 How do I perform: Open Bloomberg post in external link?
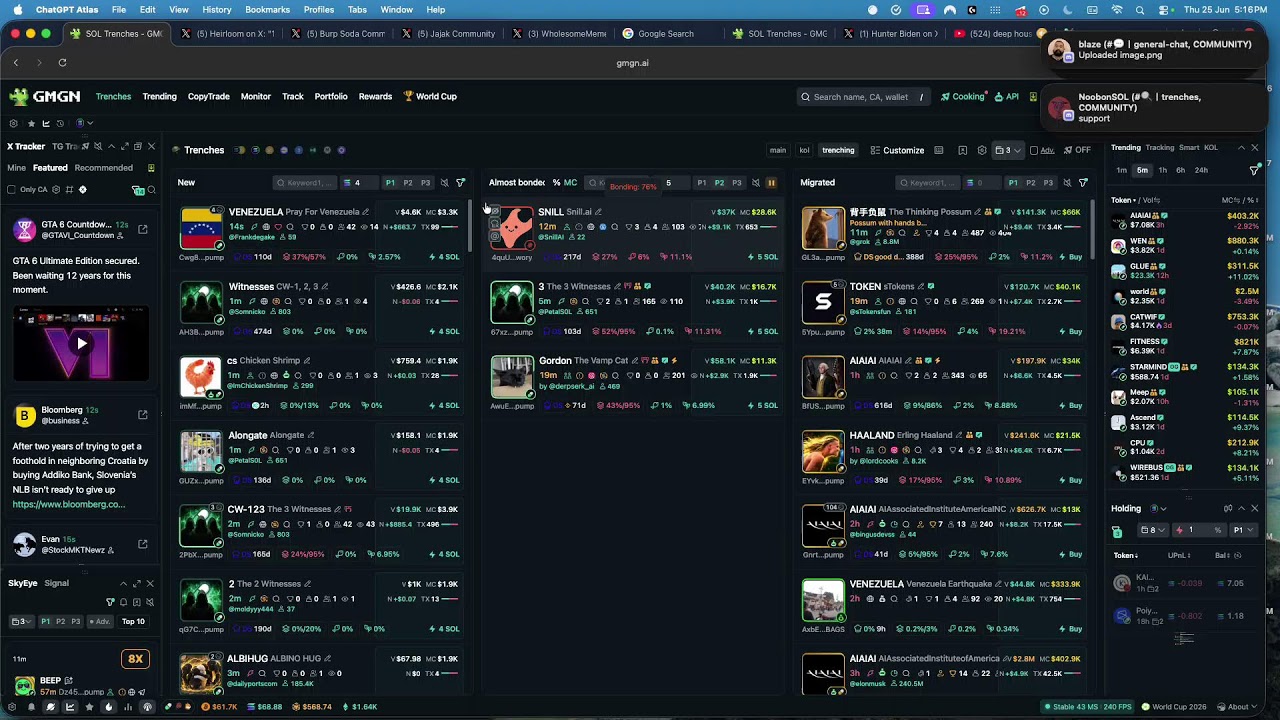click(142, 414)
